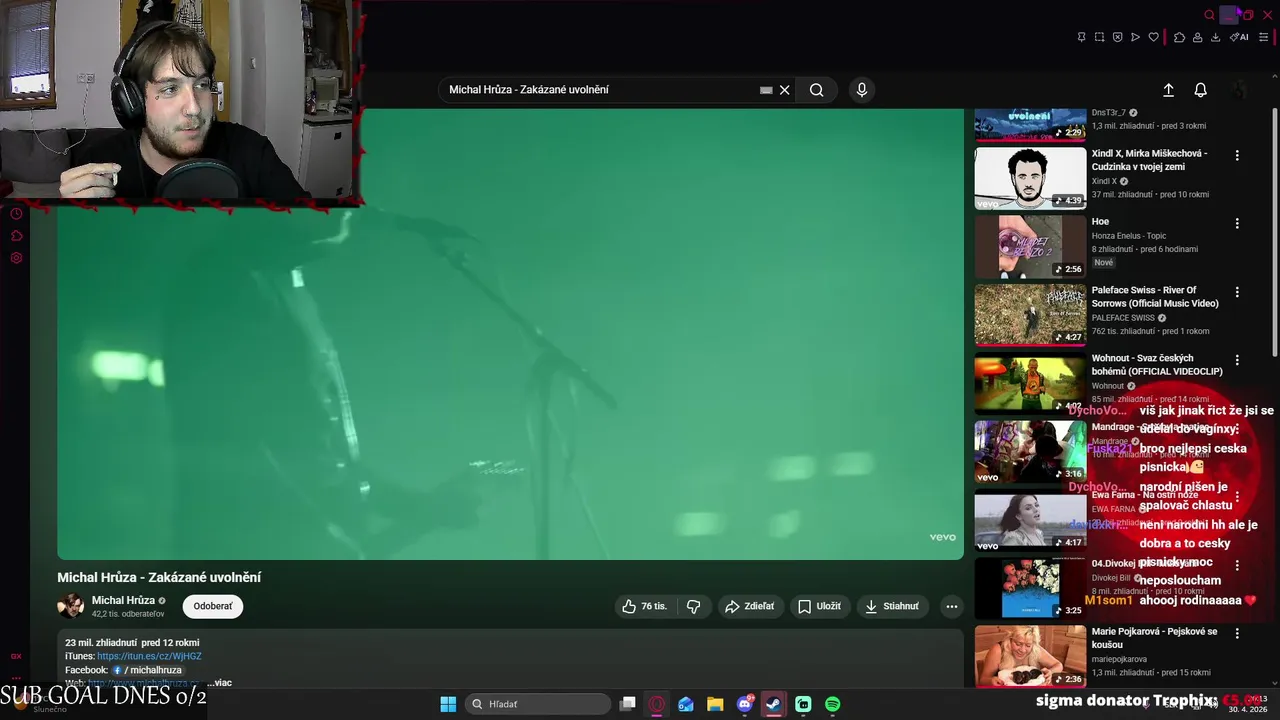This screenshot has height=720, width=1280.
Task: Open Marie Pojkarová Pejskové se koušou title
Action: (x=1154, y=638)
